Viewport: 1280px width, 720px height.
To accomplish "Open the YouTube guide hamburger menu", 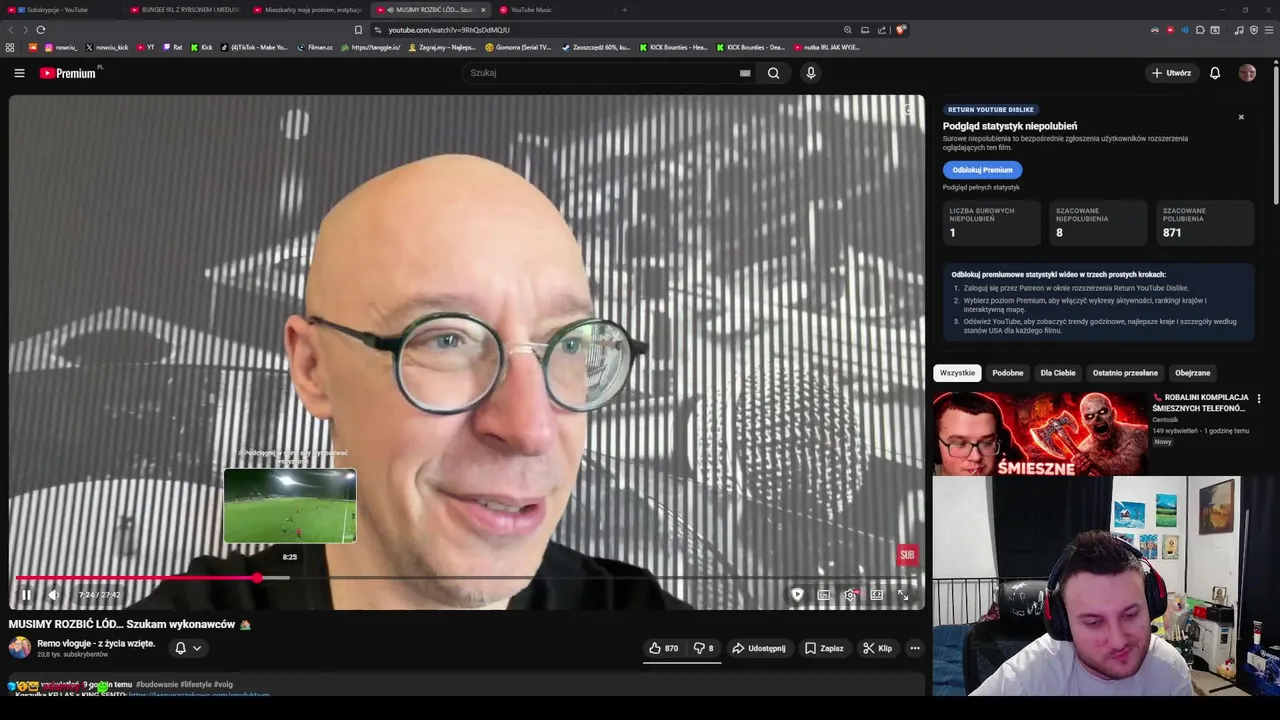I will click(x=19, y=73).
